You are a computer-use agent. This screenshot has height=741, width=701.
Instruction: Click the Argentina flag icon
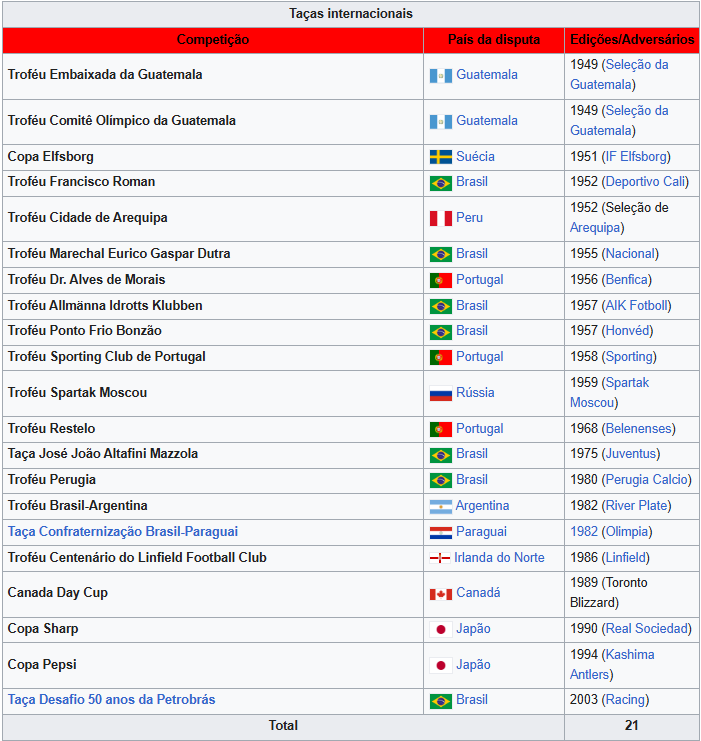point(441,507)
